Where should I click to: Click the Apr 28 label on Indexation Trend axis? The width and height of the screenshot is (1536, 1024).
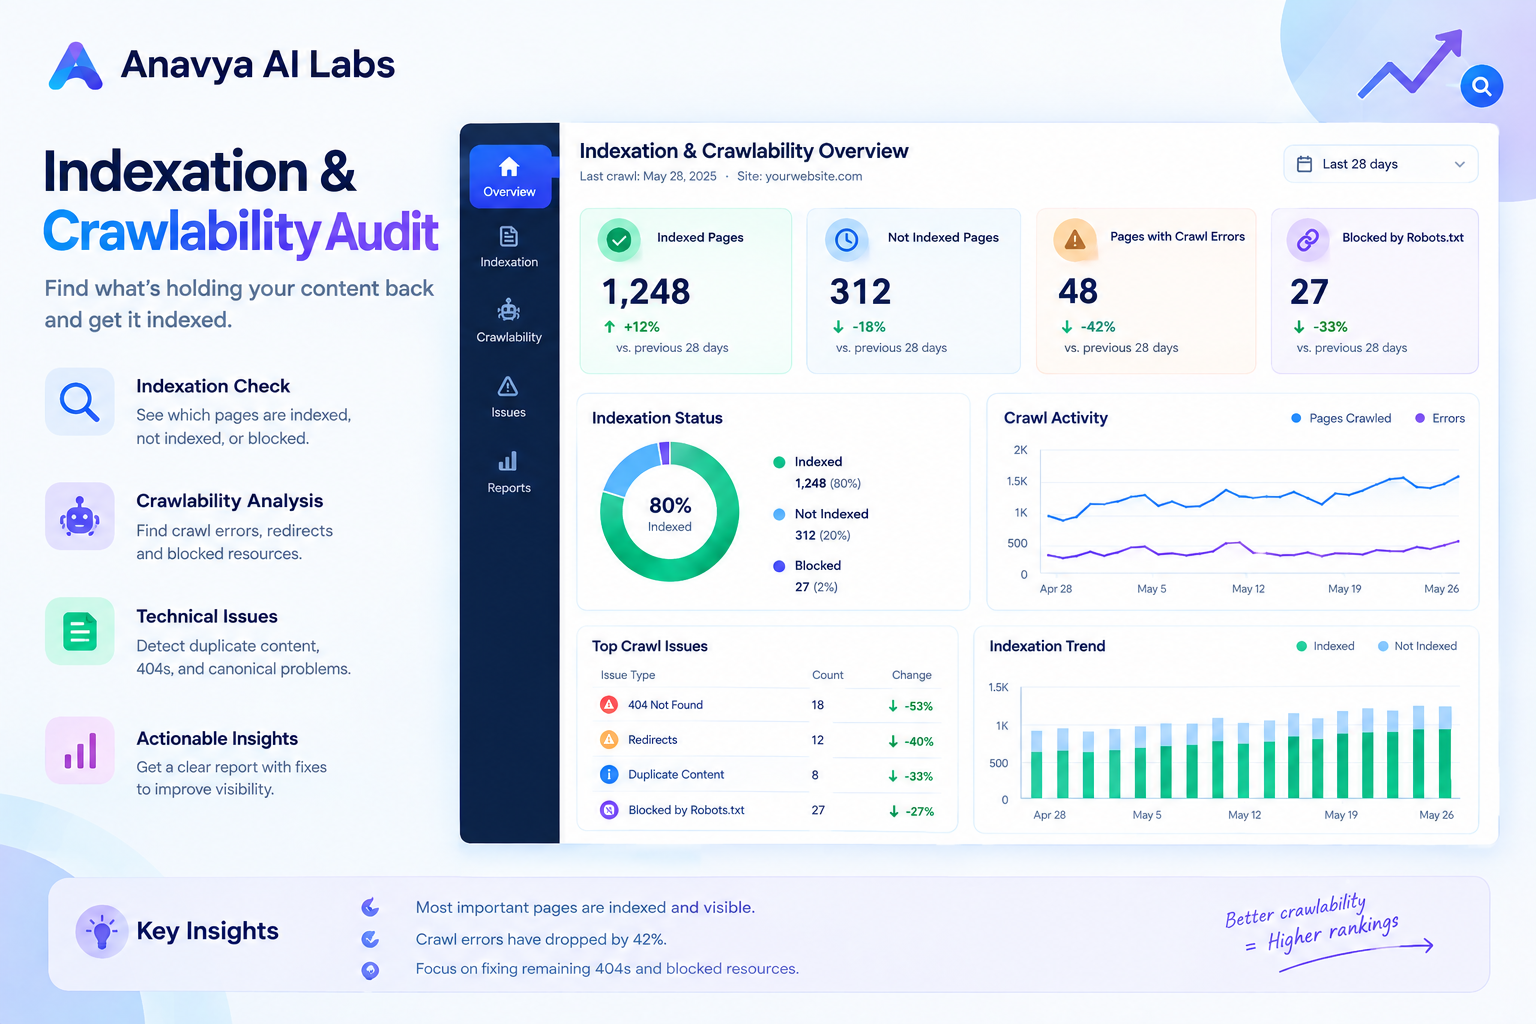coord(1049,815)
